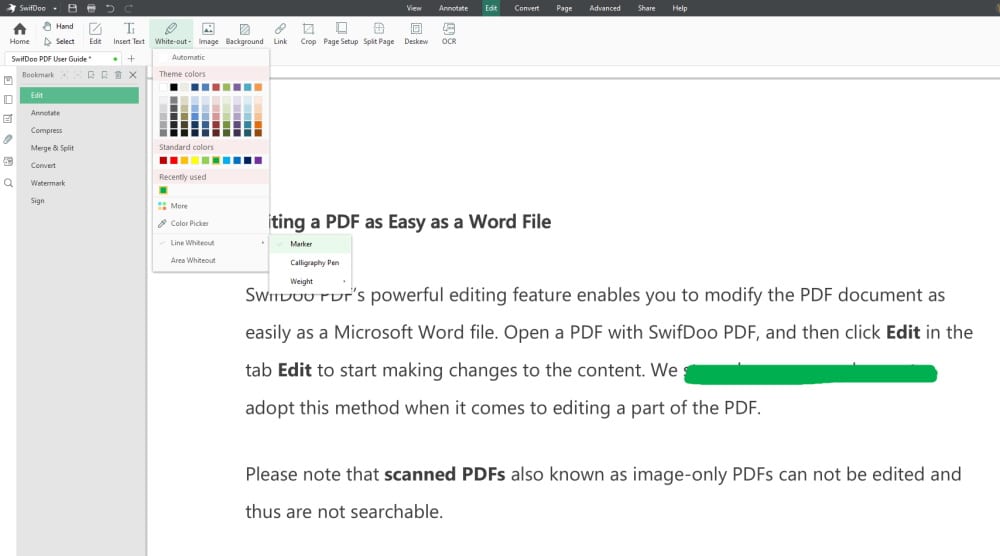Delete bookmark with trash icon
This screenshot has height=556, width=1000.
[118, 75]
